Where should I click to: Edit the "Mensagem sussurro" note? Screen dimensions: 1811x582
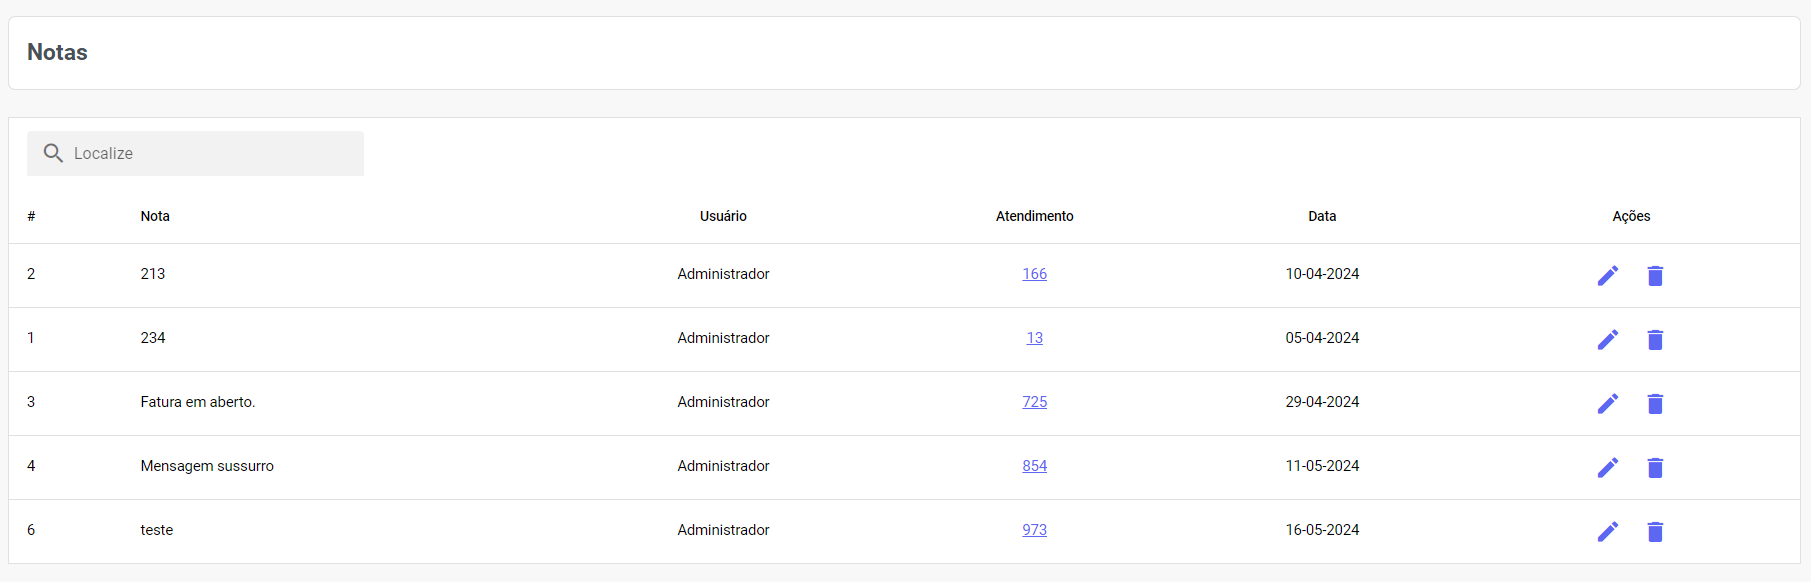pos(1607,467)
